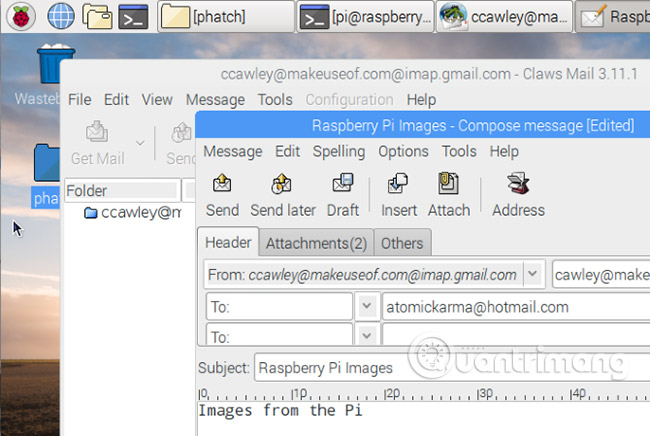Screen dimensions: 650x436
Task: Launch the terminal from the taskbar
Action: click(x=133, y=17)
